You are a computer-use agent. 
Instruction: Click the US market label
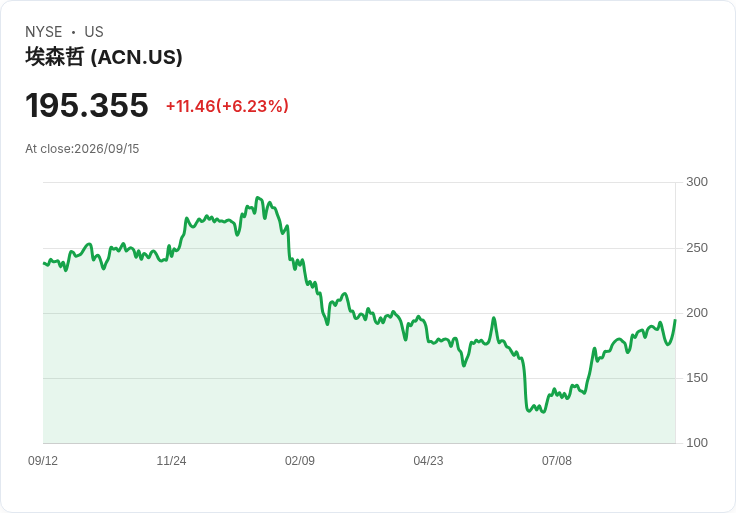point(94,32)
